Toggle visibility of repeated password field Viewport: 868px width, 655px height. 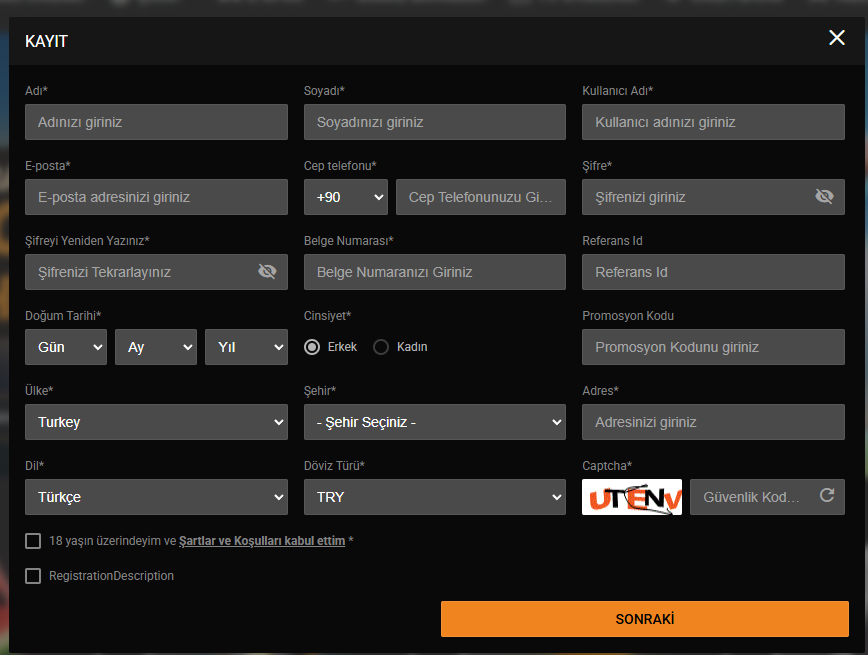267,271
